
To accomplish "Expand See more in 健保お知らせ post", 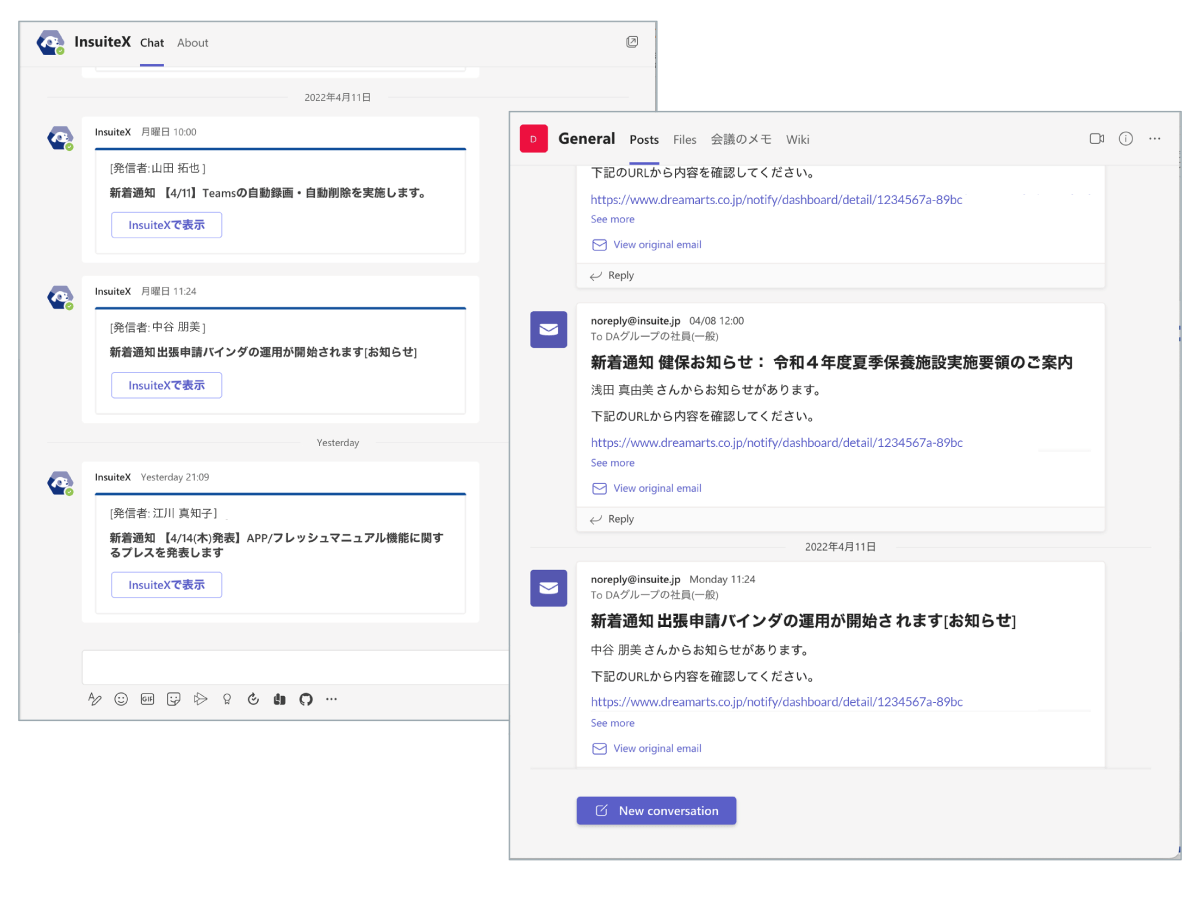I will pyautogui.click(x=612, y=463).
